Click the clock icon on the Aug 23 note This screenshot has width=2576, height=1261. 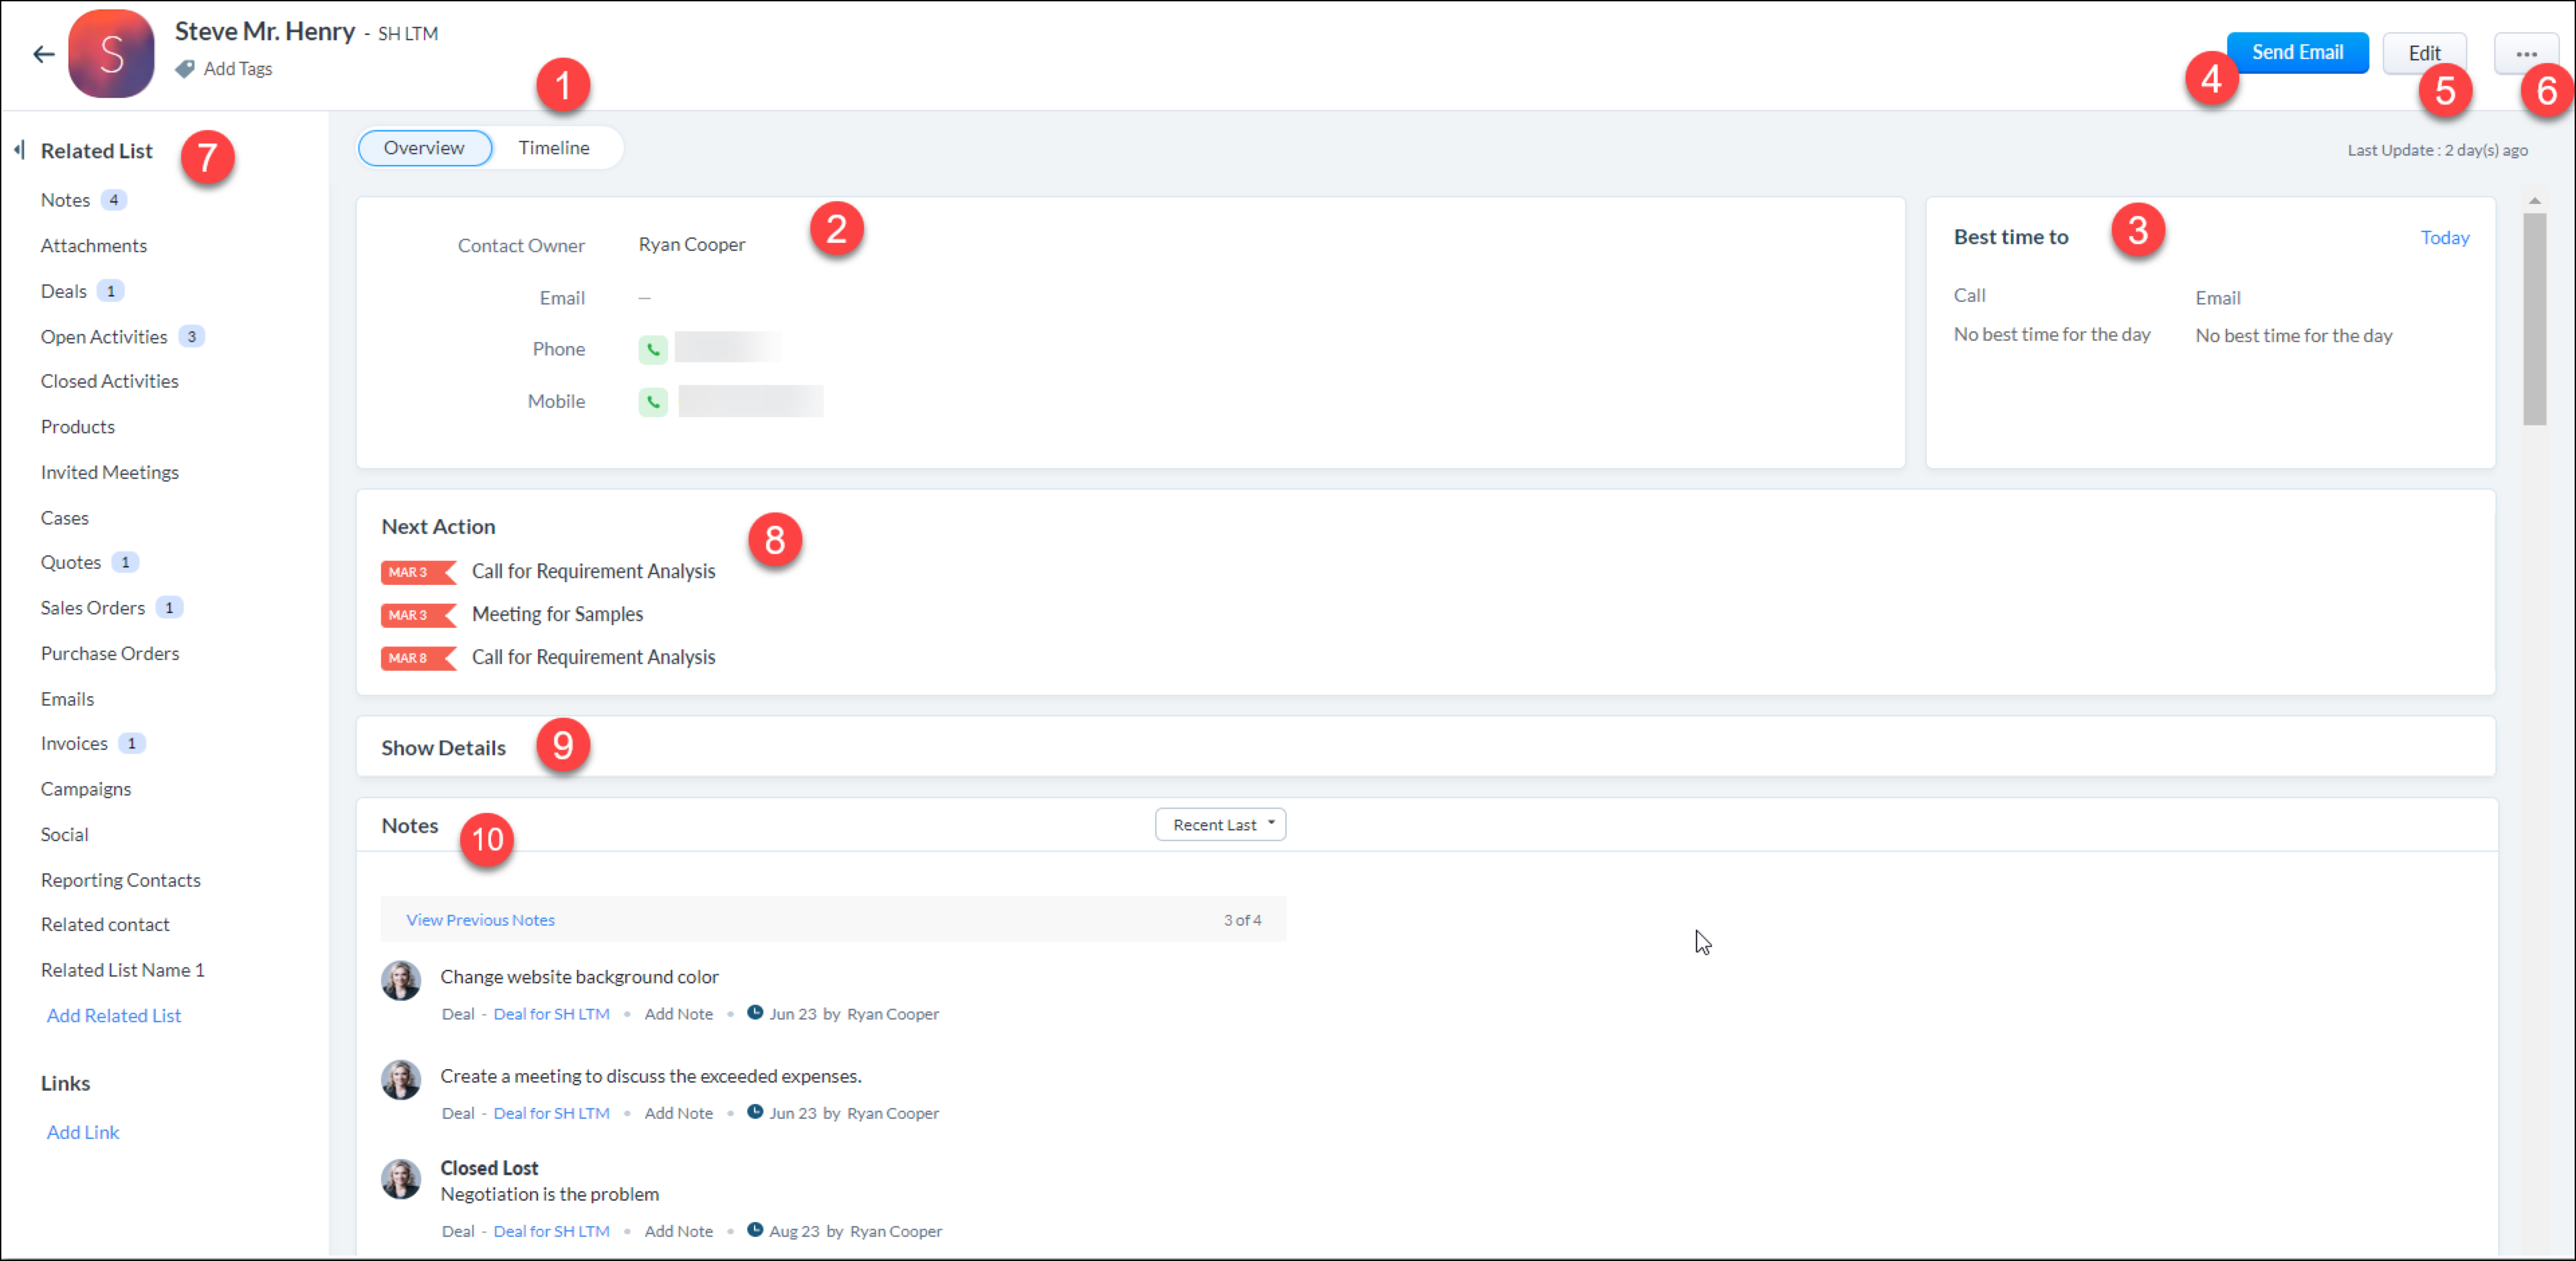[x=755, y=1230]
